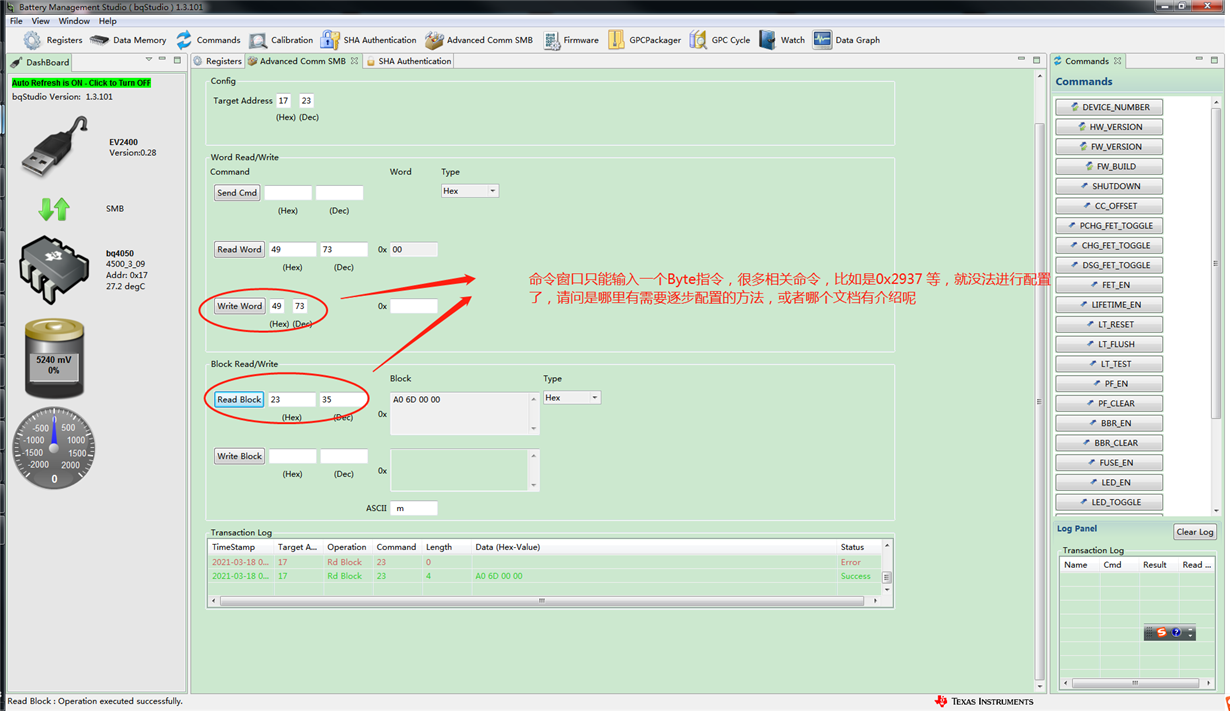Viewport: 1230px width, 711px height.
Task: Click the Clear Log button
Action: click(x=1195, y=532)
